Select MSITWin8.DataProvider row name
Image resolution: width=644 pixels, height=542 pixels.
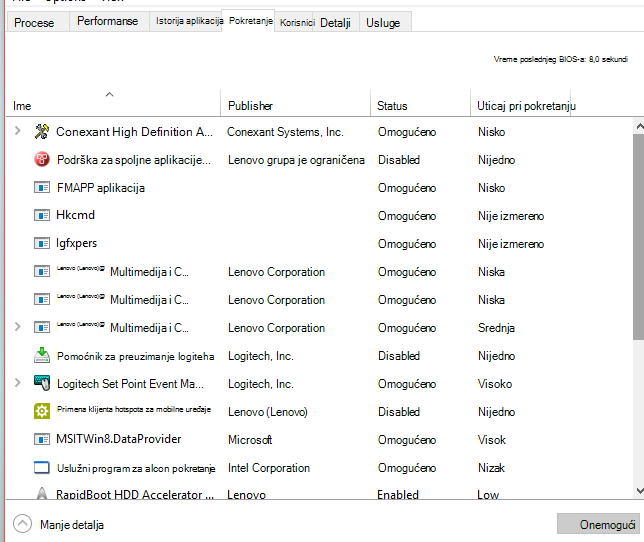119,439
